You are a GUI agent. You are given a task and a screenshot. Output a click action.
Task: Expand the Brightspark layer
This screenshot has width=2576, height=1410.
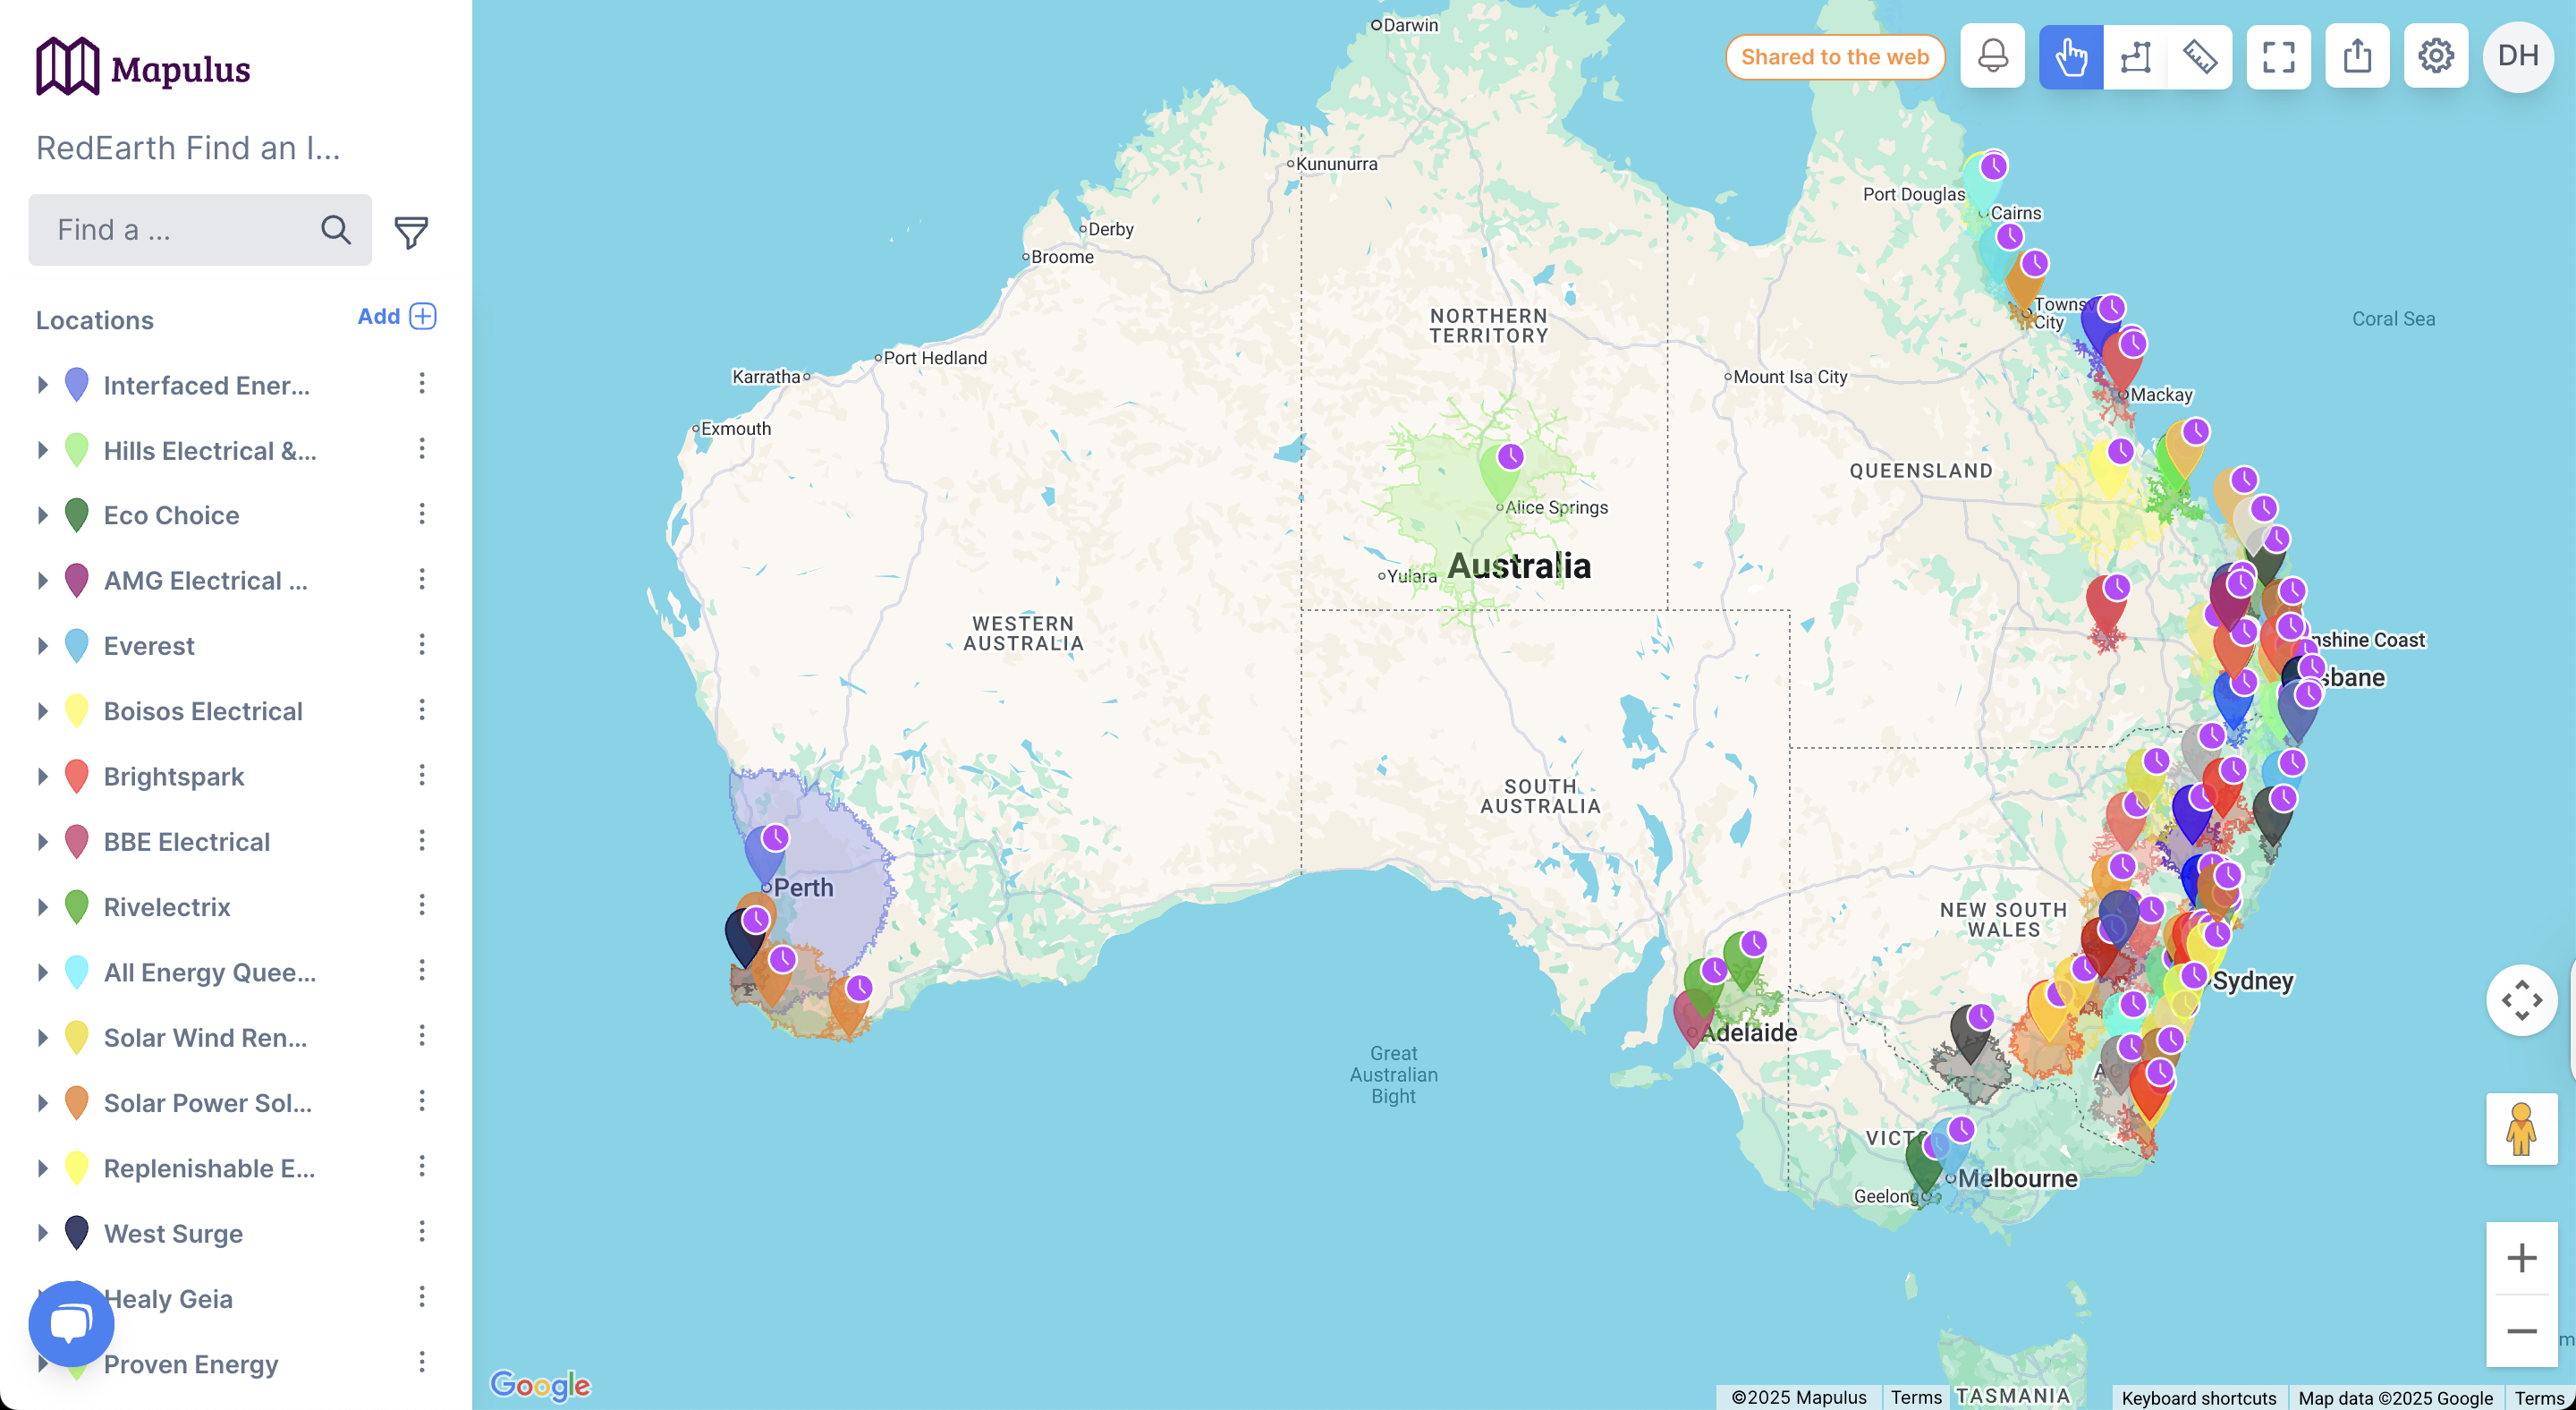pyautogui.click(x=43, y=777)
